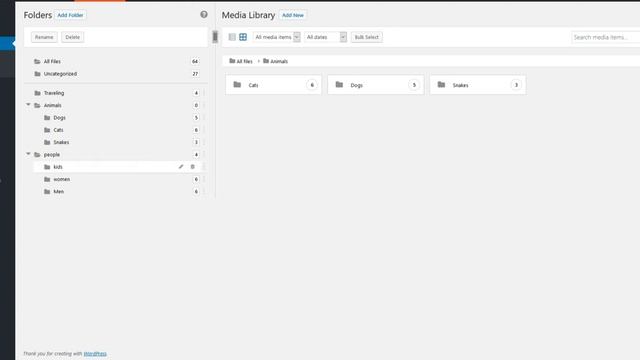Click the Dogs folder card icon
The height and width of the screenshot is (360, 640).
tap(339, 84)
